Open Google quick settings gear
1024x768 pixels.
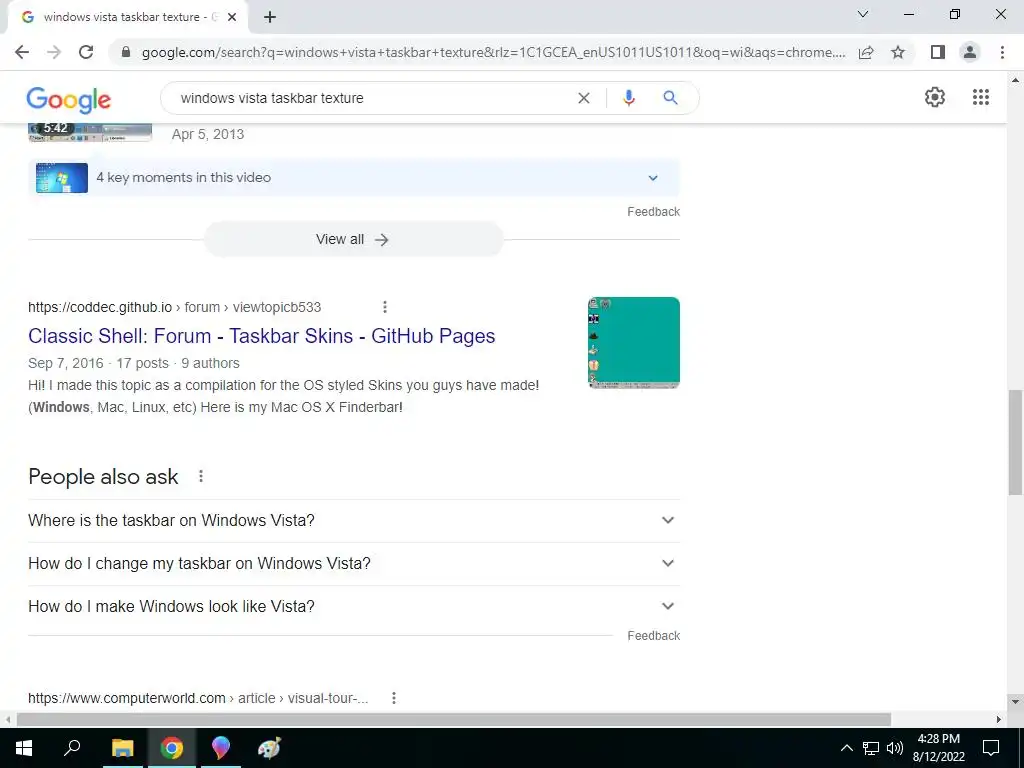click(x=935, y=97)
